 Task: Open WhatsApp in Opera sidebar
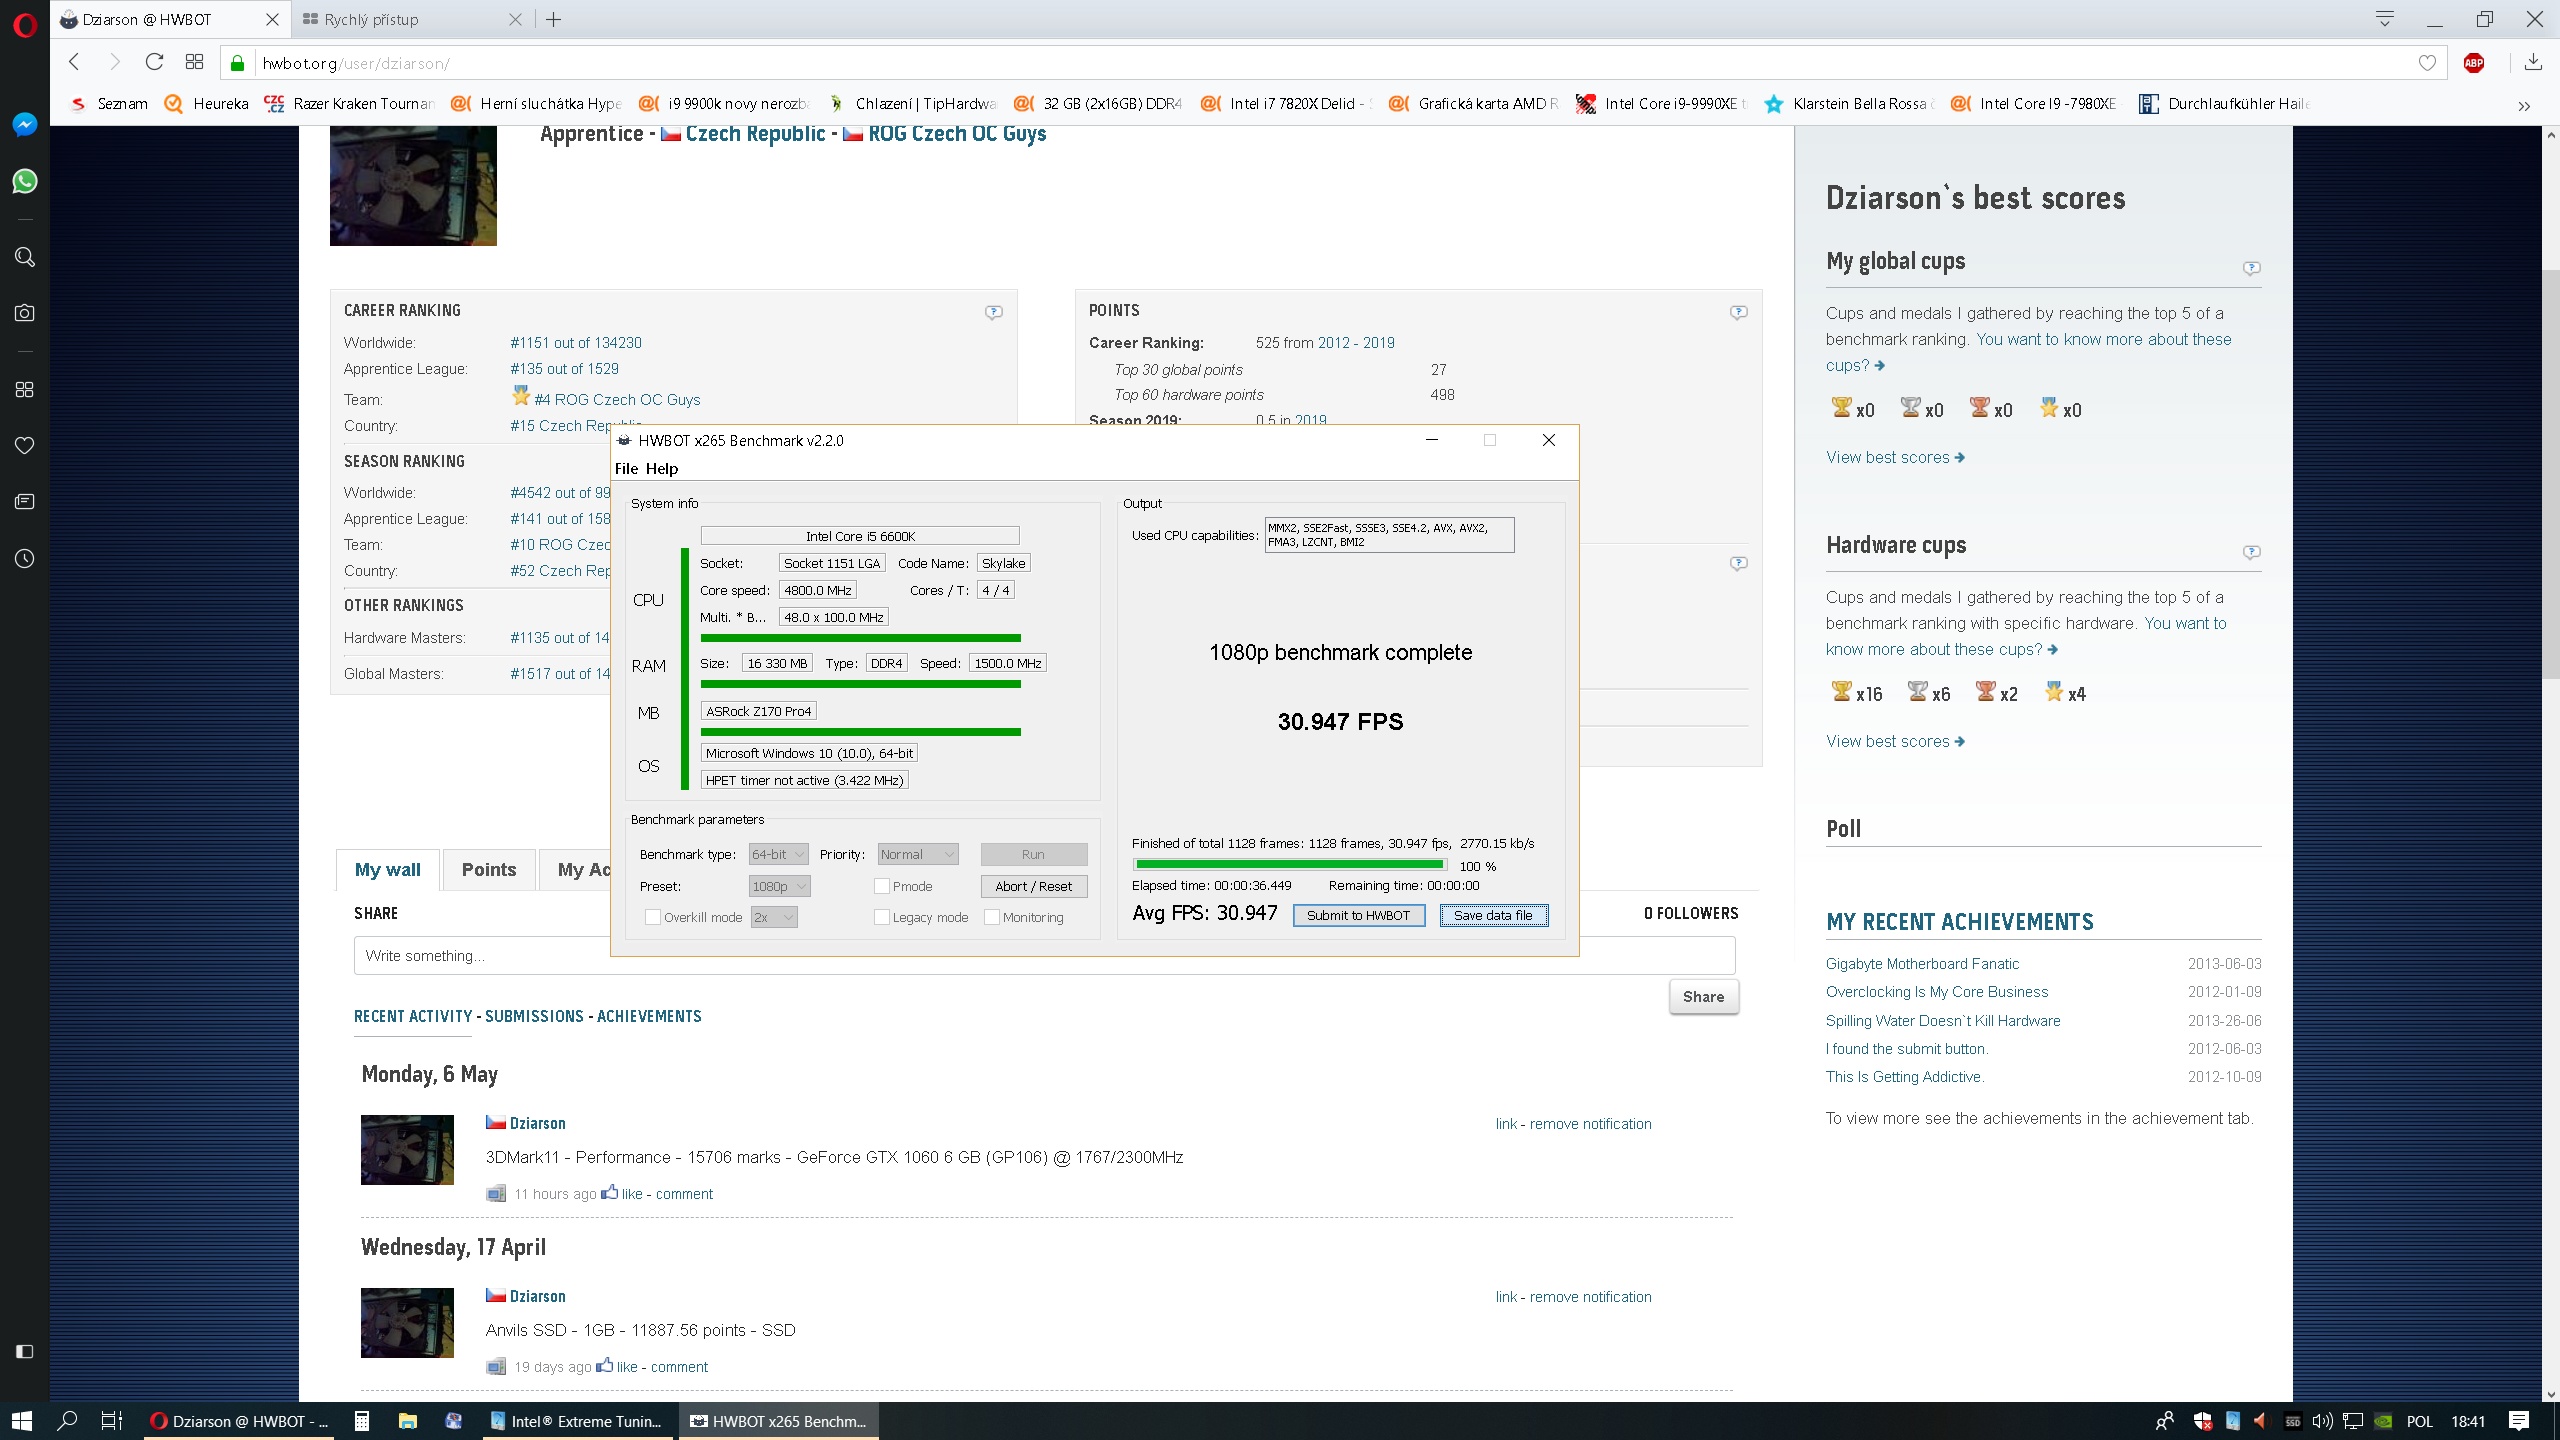25,181
